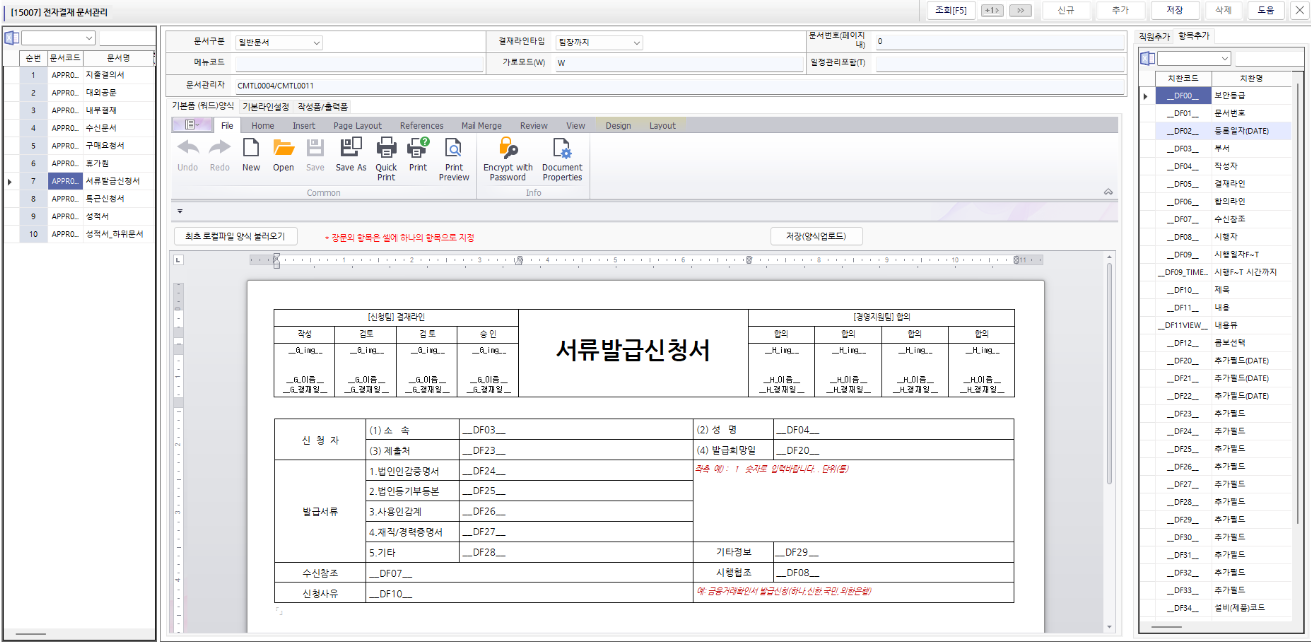
Task: Open the Insert ribbon tab
Action: click(x=304, y=126)
